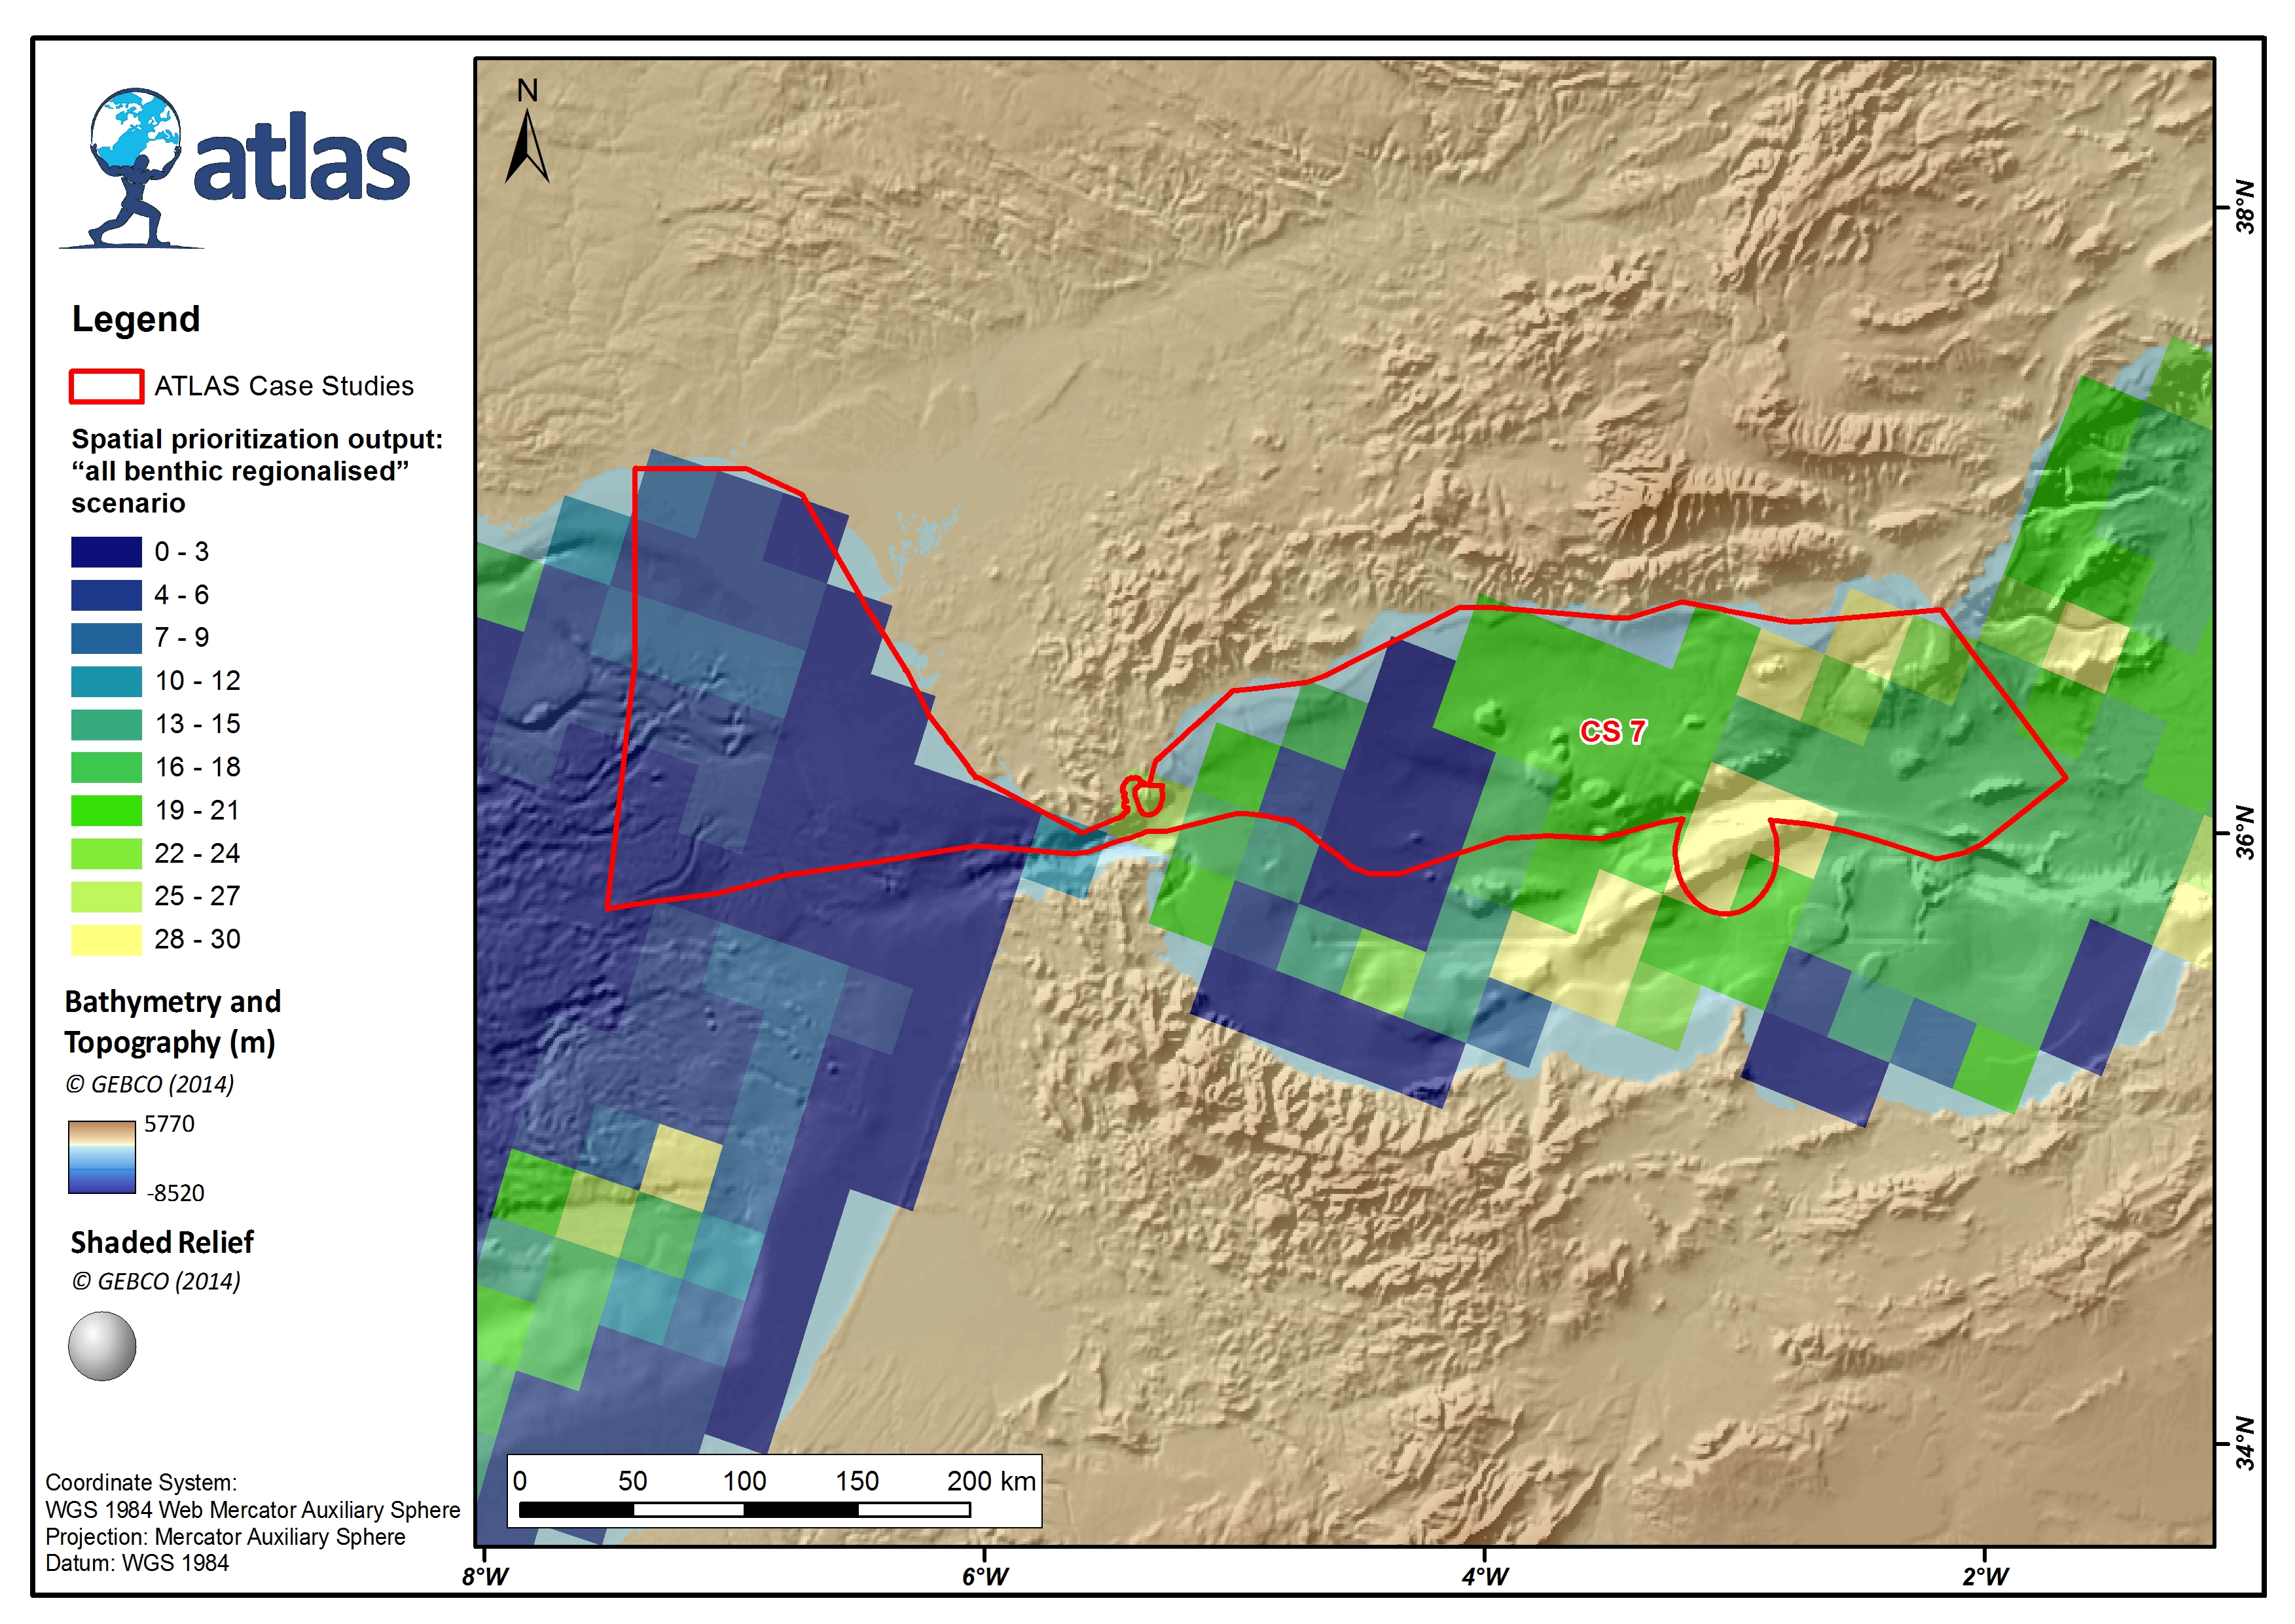The width and height of the screenshot is (2295, 1624).
Task: Click the 4°W longitude label
Action: pos(1485,1577)
